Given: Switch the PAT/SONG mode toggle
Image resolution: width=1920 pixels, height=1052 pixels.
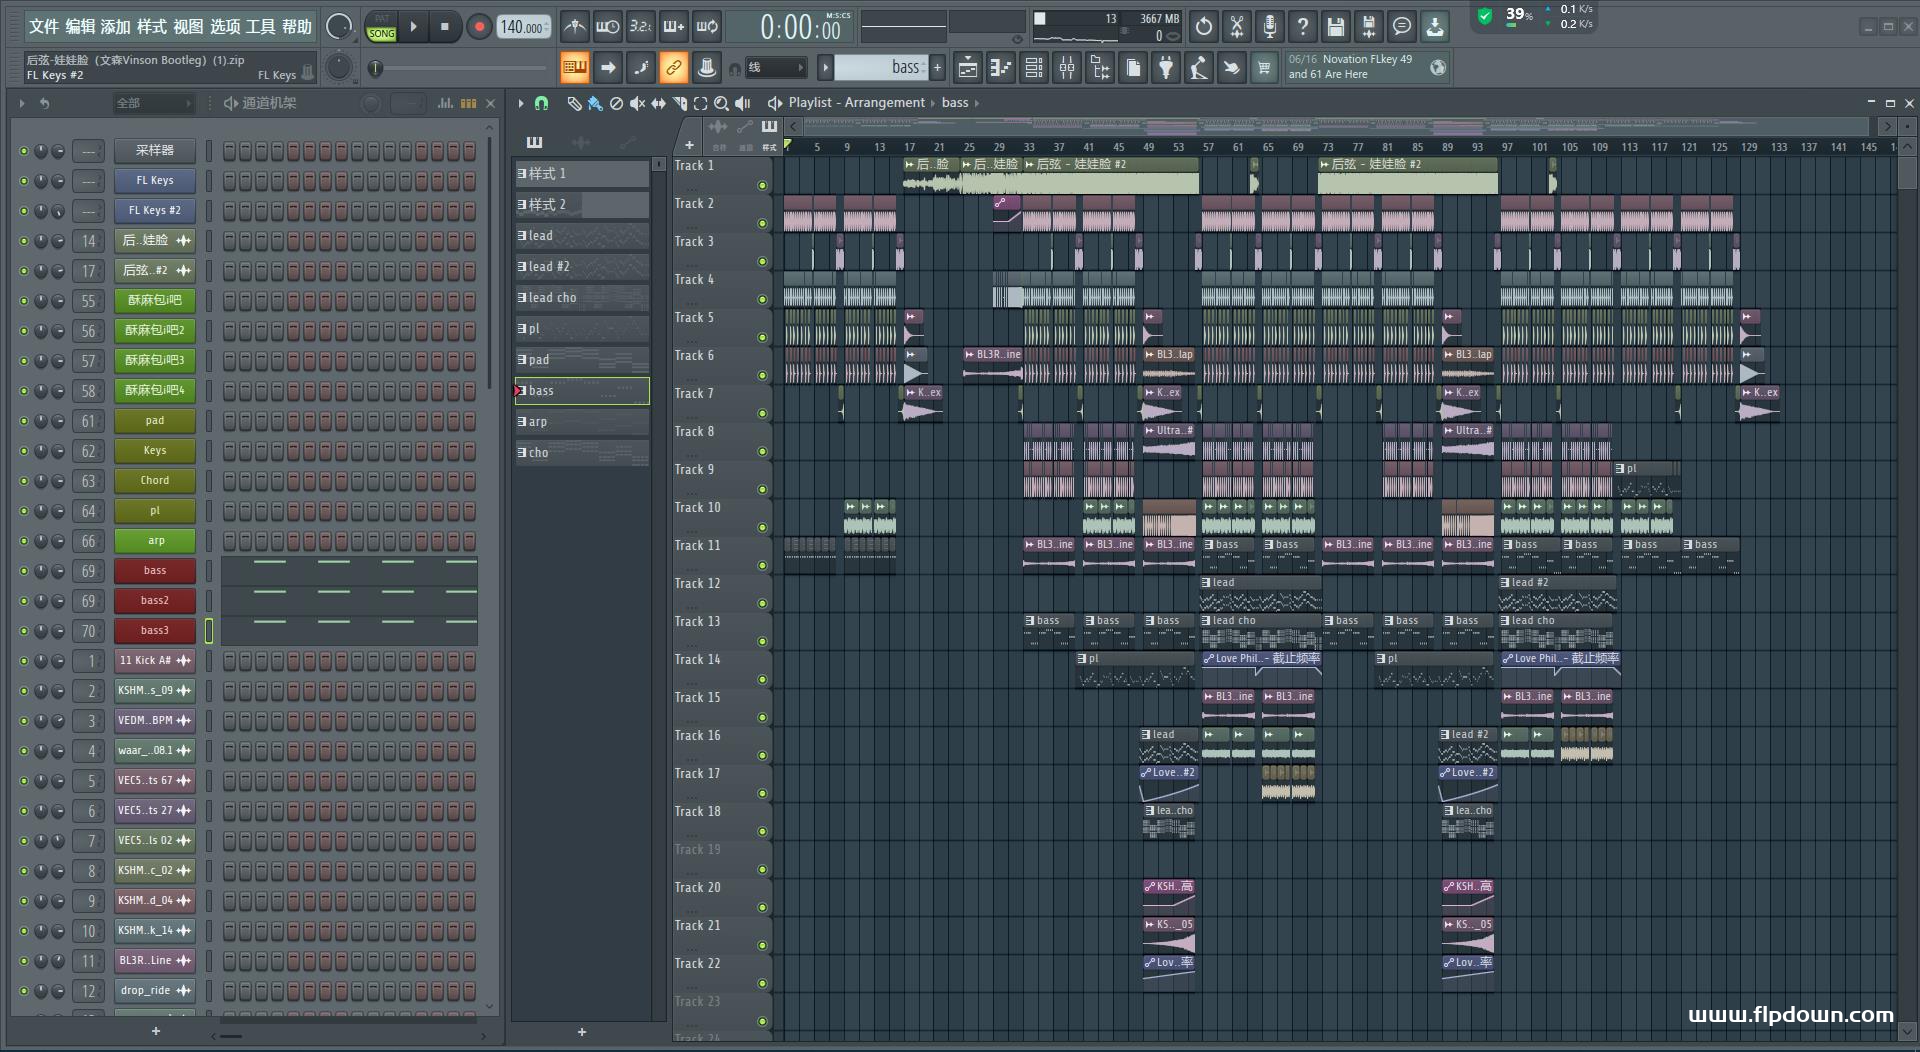Looking at the screenshot, I should [x=381, y=27].
